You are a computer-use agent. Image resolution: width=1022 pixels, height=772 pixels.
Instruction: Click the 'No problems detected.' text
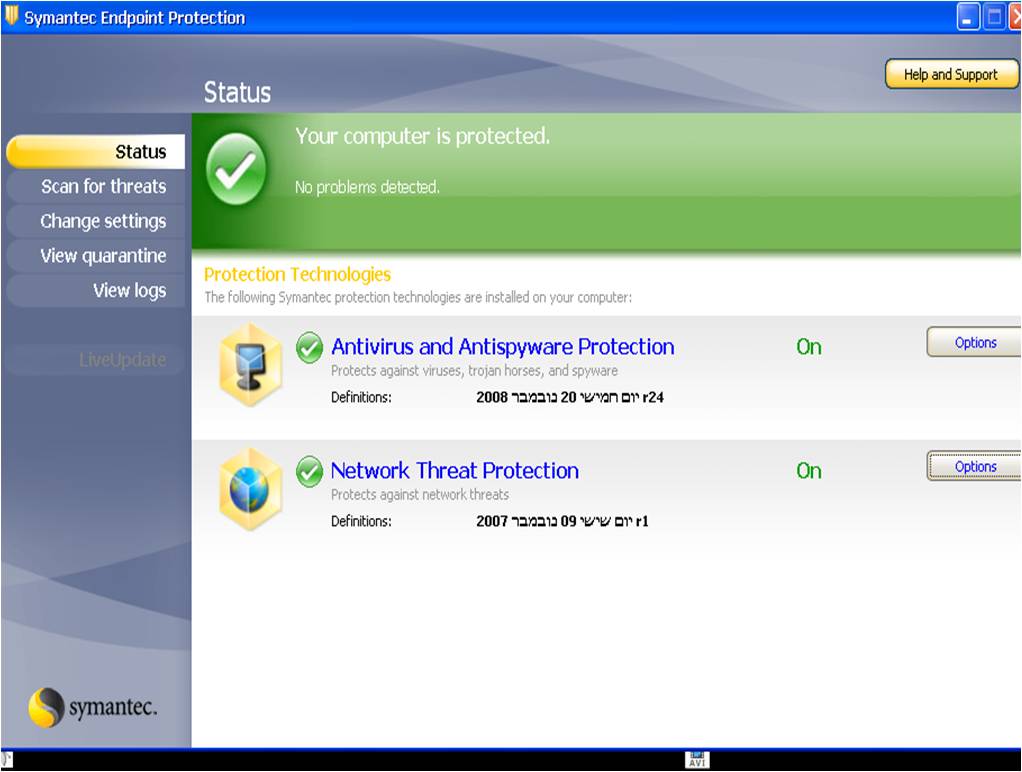pos(367,188)
